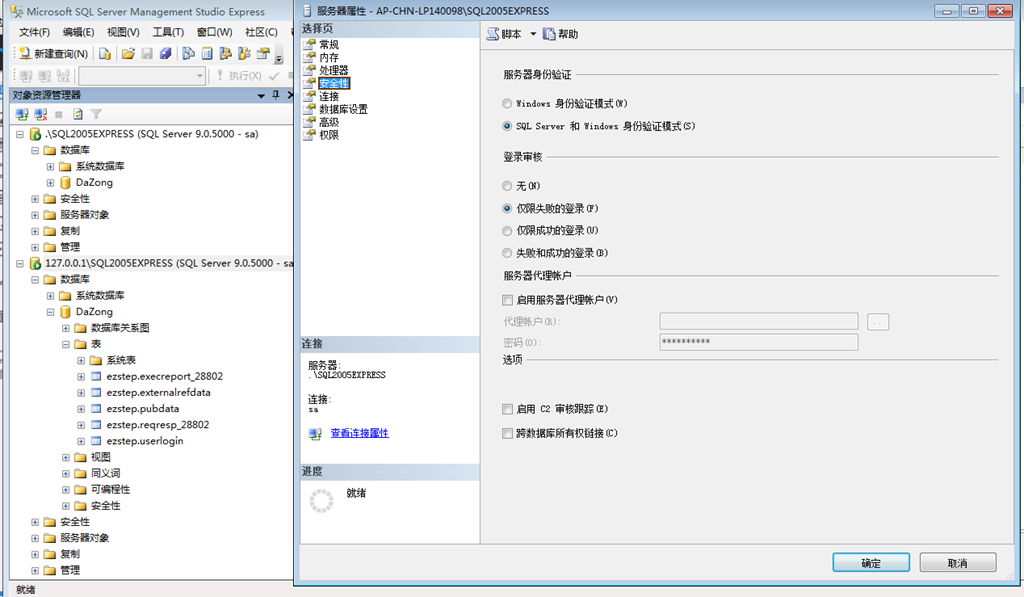Pin the 对象资源管理器 panel
This screenshot has width=1024, height=597.
(276, 95)
